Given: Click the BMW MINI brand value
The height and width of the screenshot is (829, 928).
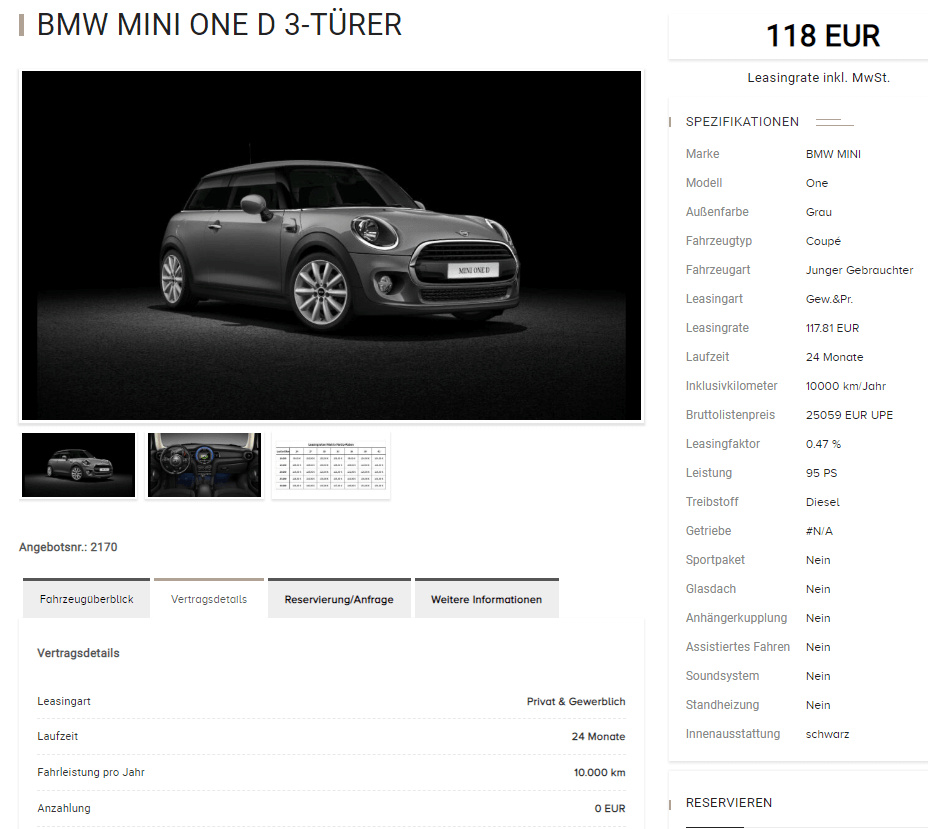Looking at the screenshot, I should pyautogui.click(x=833, y=154).
